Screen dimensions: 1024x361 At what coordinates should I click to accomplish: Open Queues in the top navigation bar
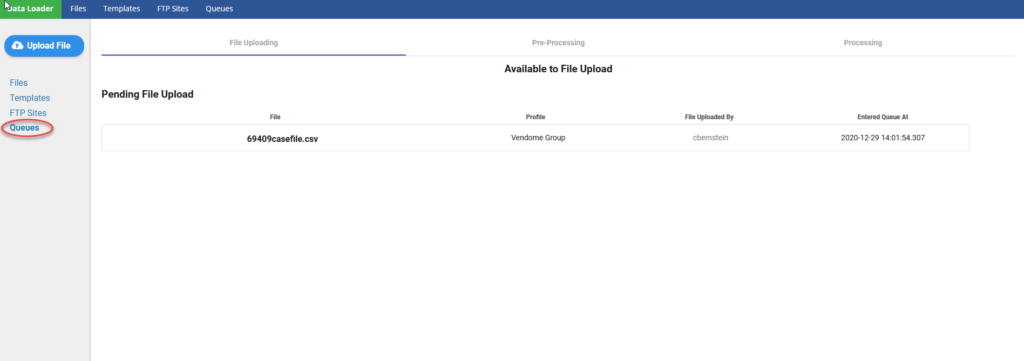[219, 9]
